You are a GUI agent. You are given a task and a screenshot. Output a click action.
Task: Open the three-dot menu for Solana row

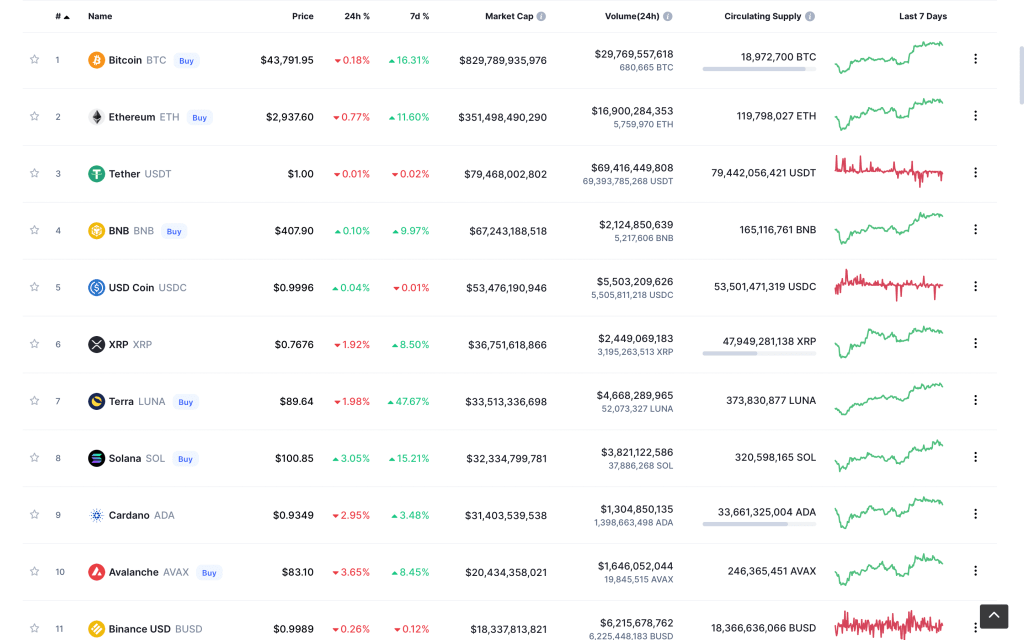(975, 457)
